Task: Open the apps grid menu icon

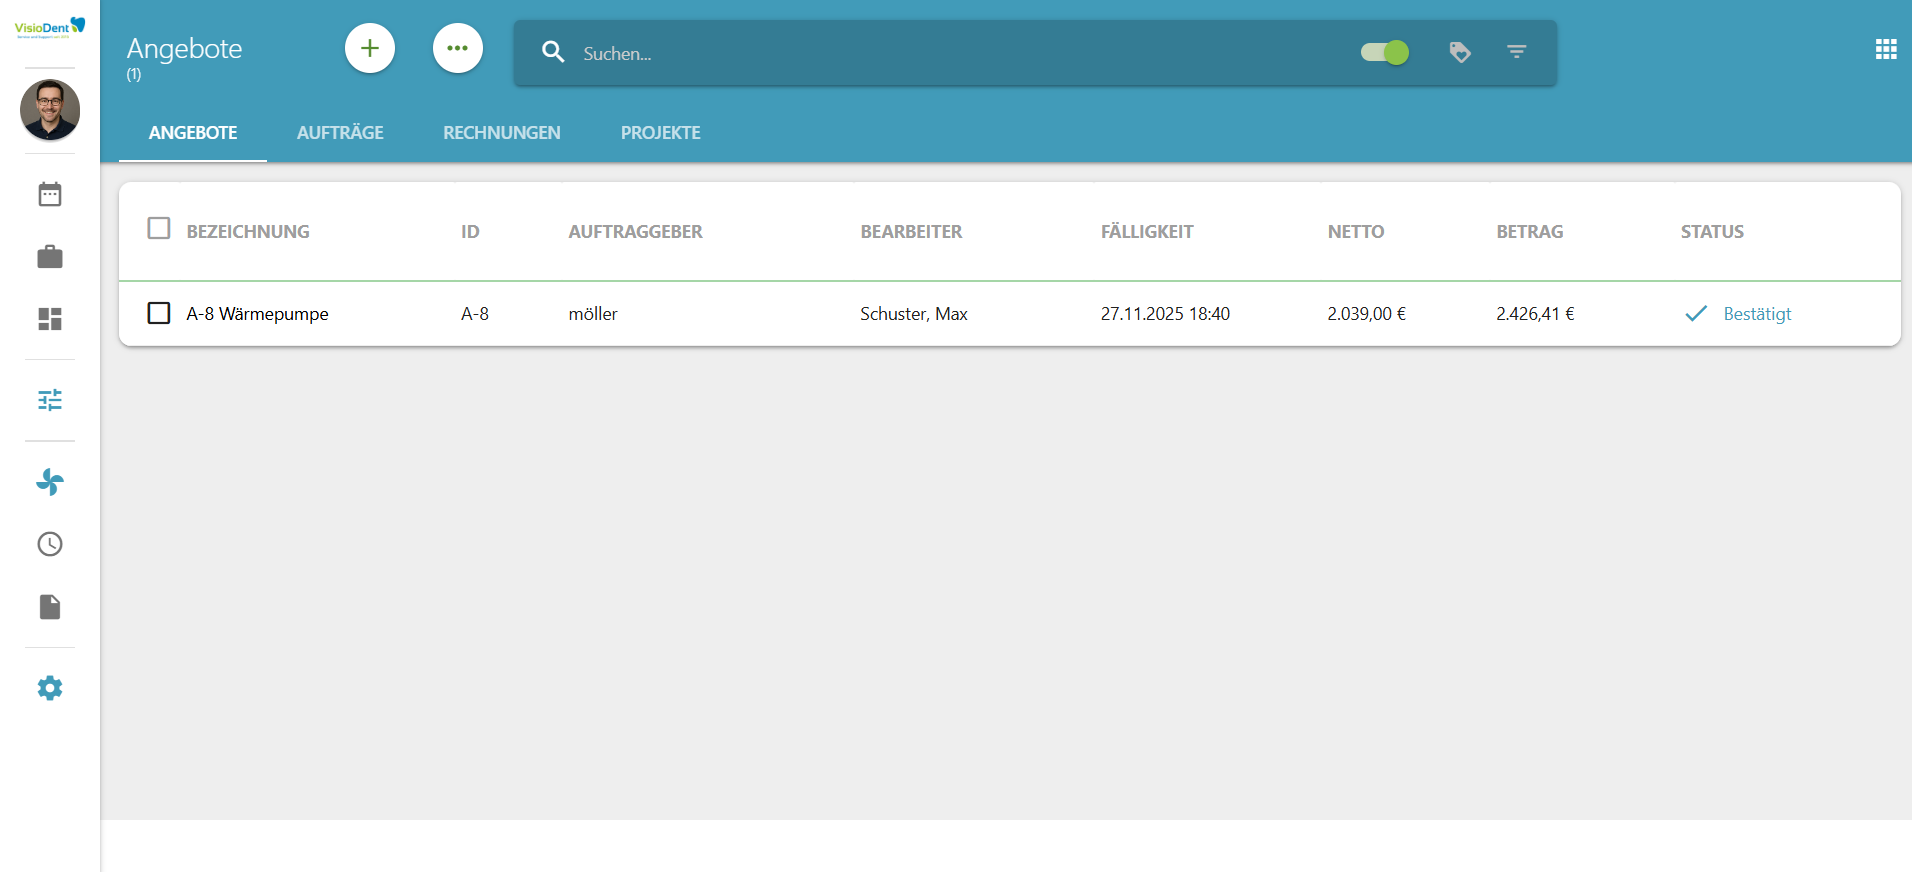Action: pos(1886,49)
